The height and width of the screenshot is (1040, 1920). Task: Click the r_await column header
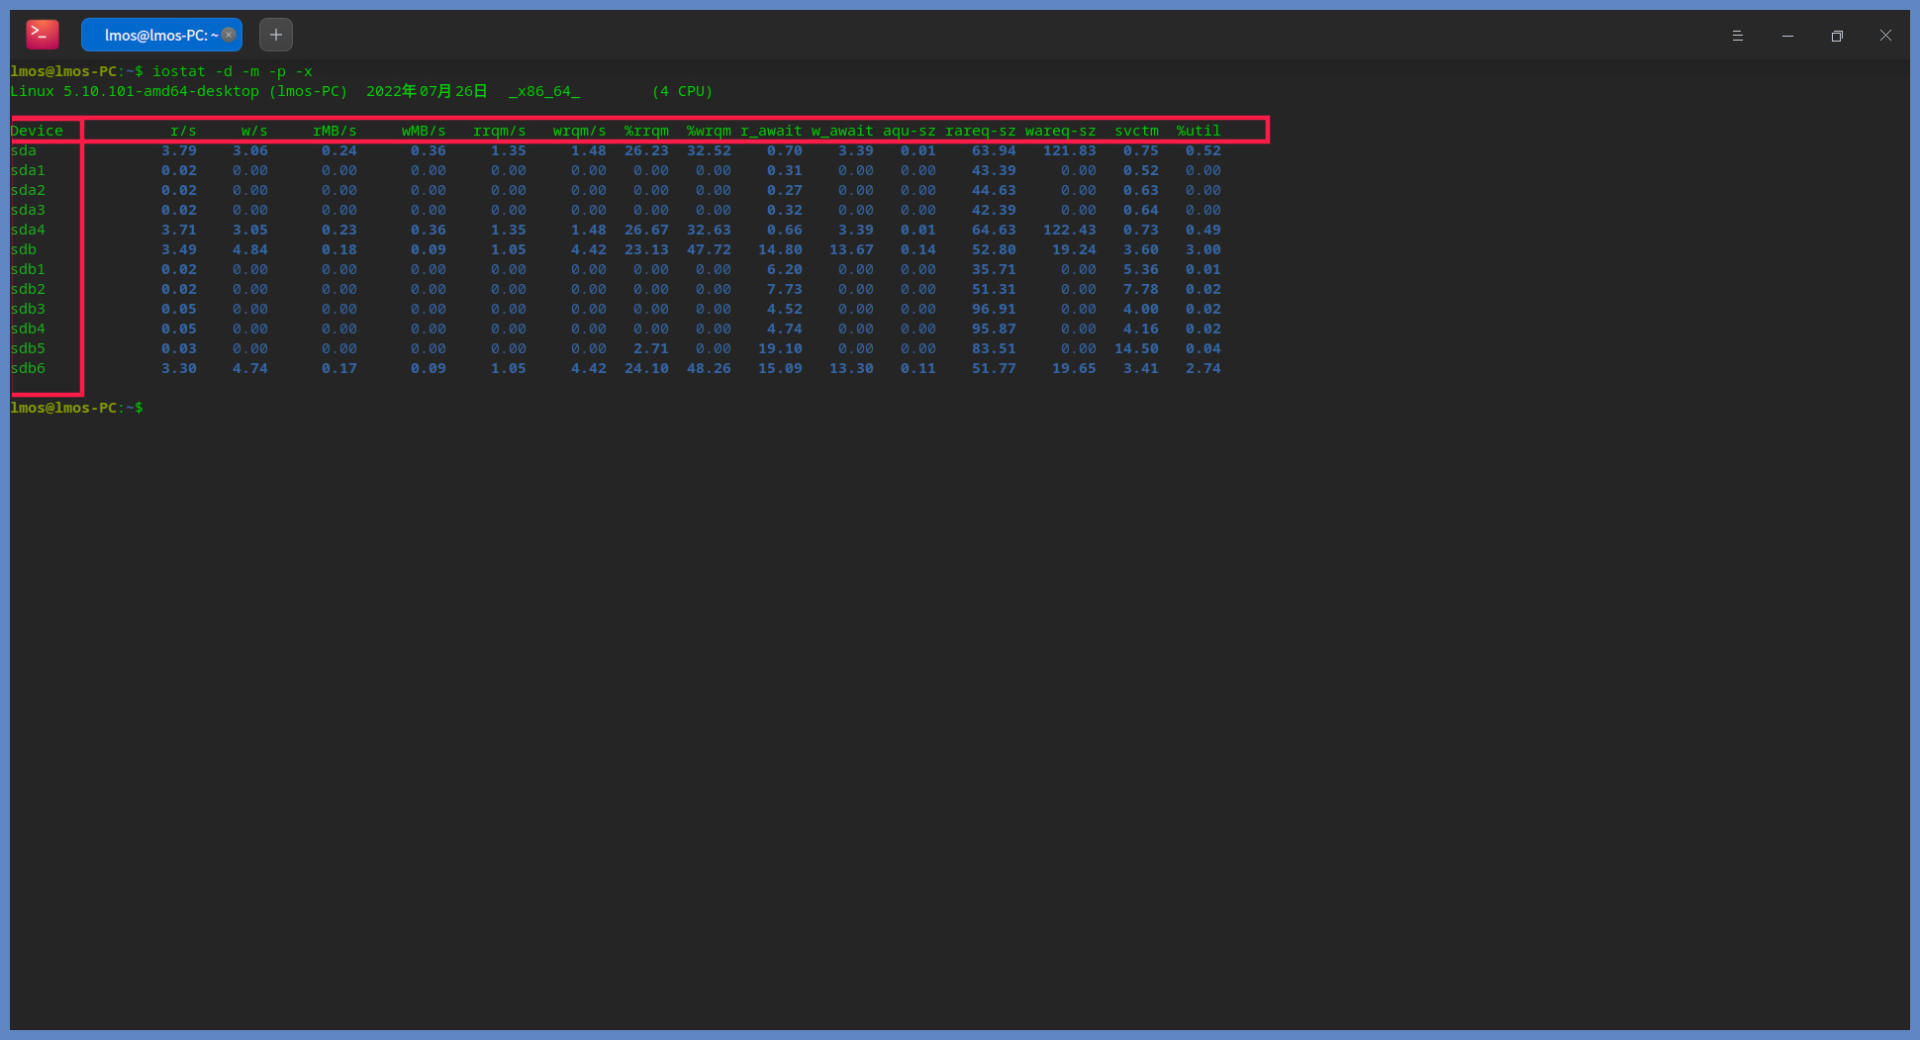771,131
